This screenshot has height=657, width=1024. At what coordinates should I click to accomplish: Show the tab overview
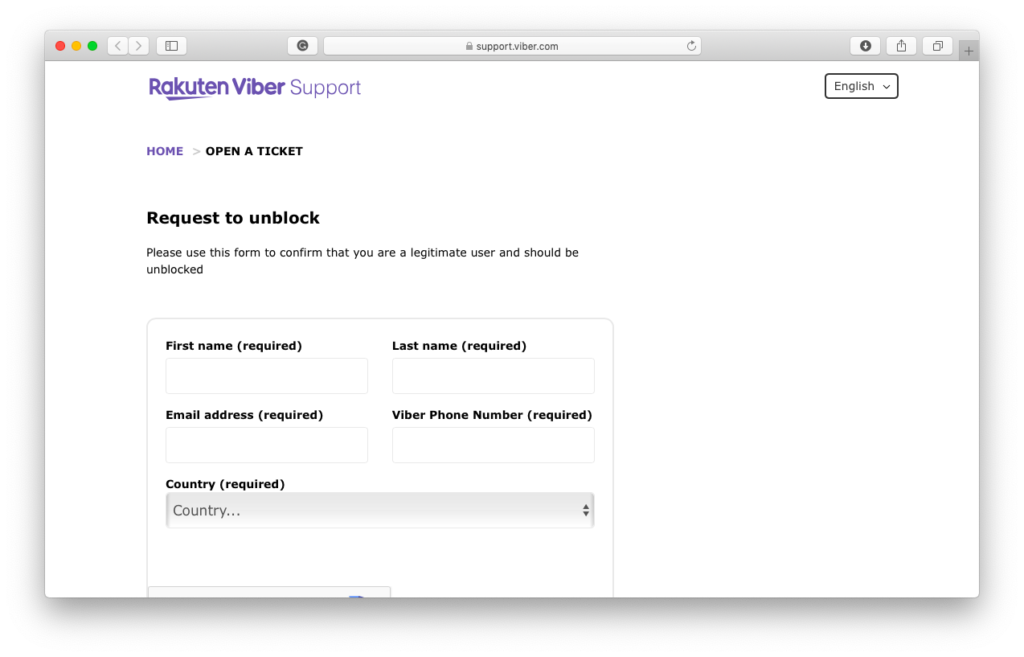[938, 46]
